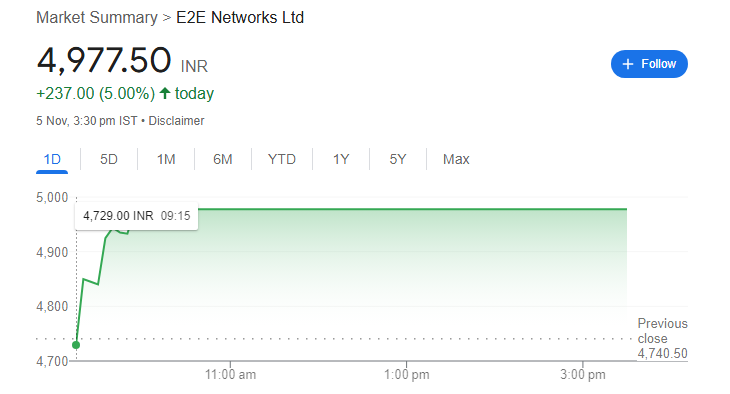Open the Max range tab

(x=456, y=159)
